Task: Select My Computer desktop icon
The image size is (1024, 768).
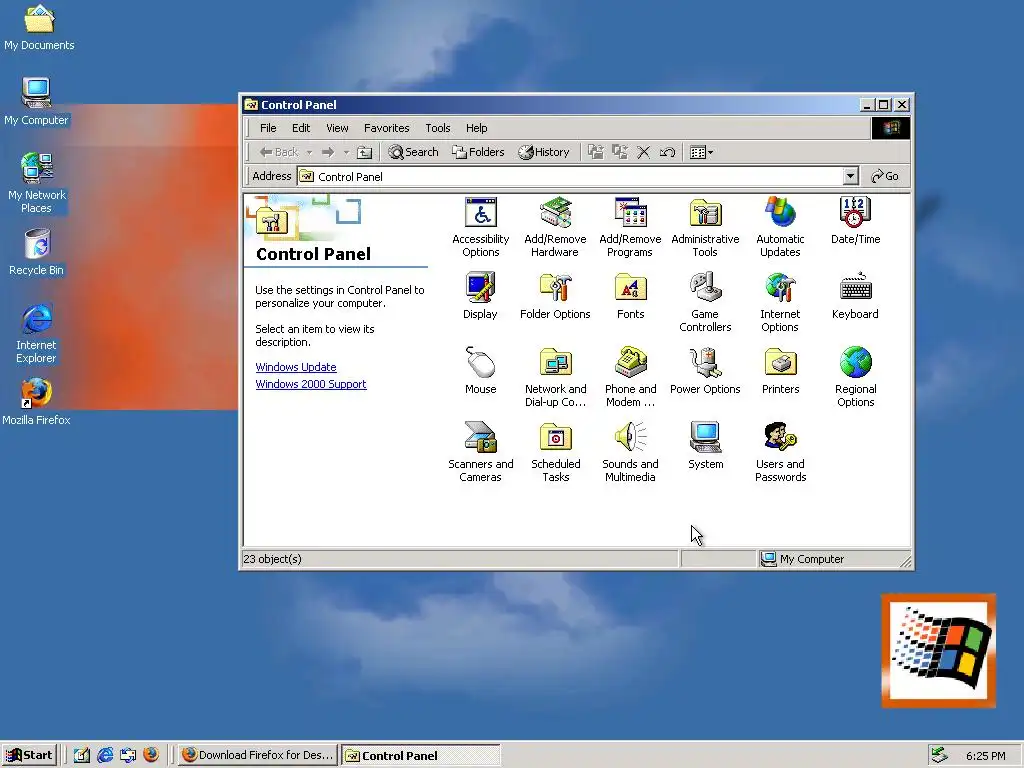Action: tap(37, 102)
